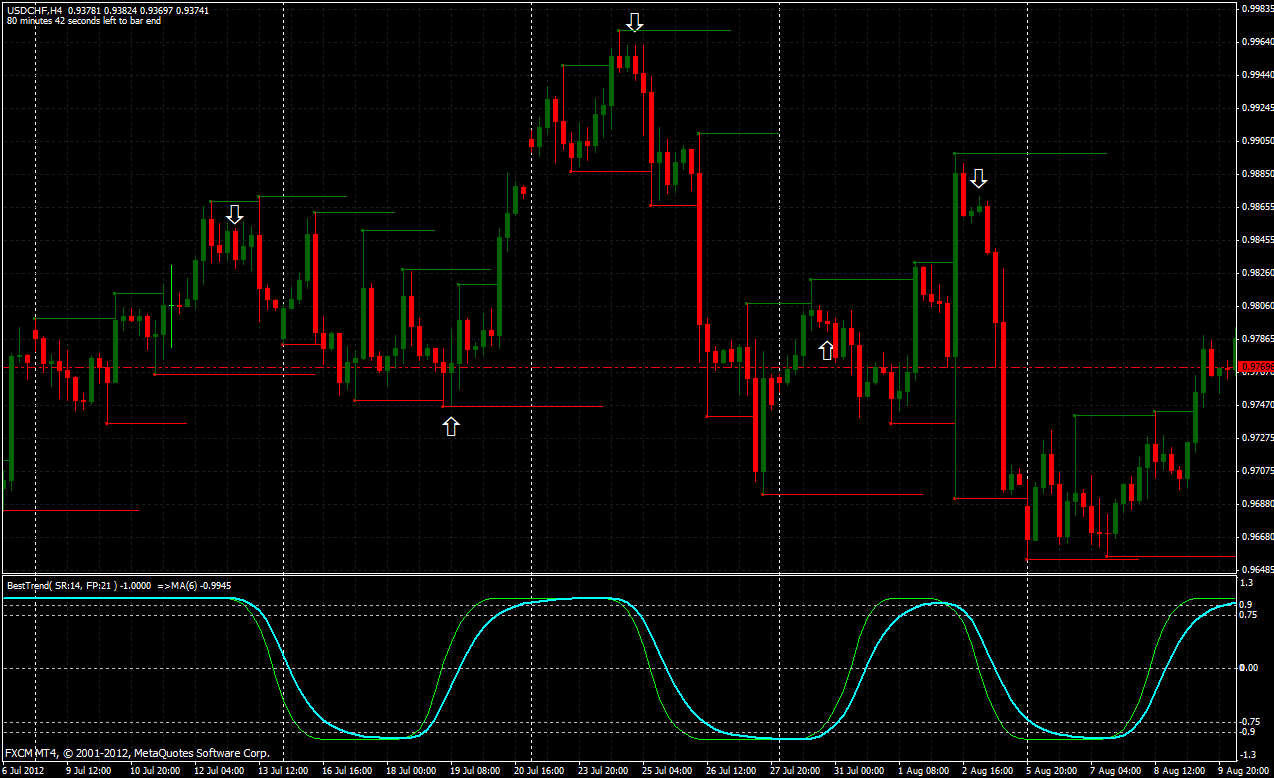
Task: Click the 0.00 level on indicator scale
Action: coord(1249,668)
